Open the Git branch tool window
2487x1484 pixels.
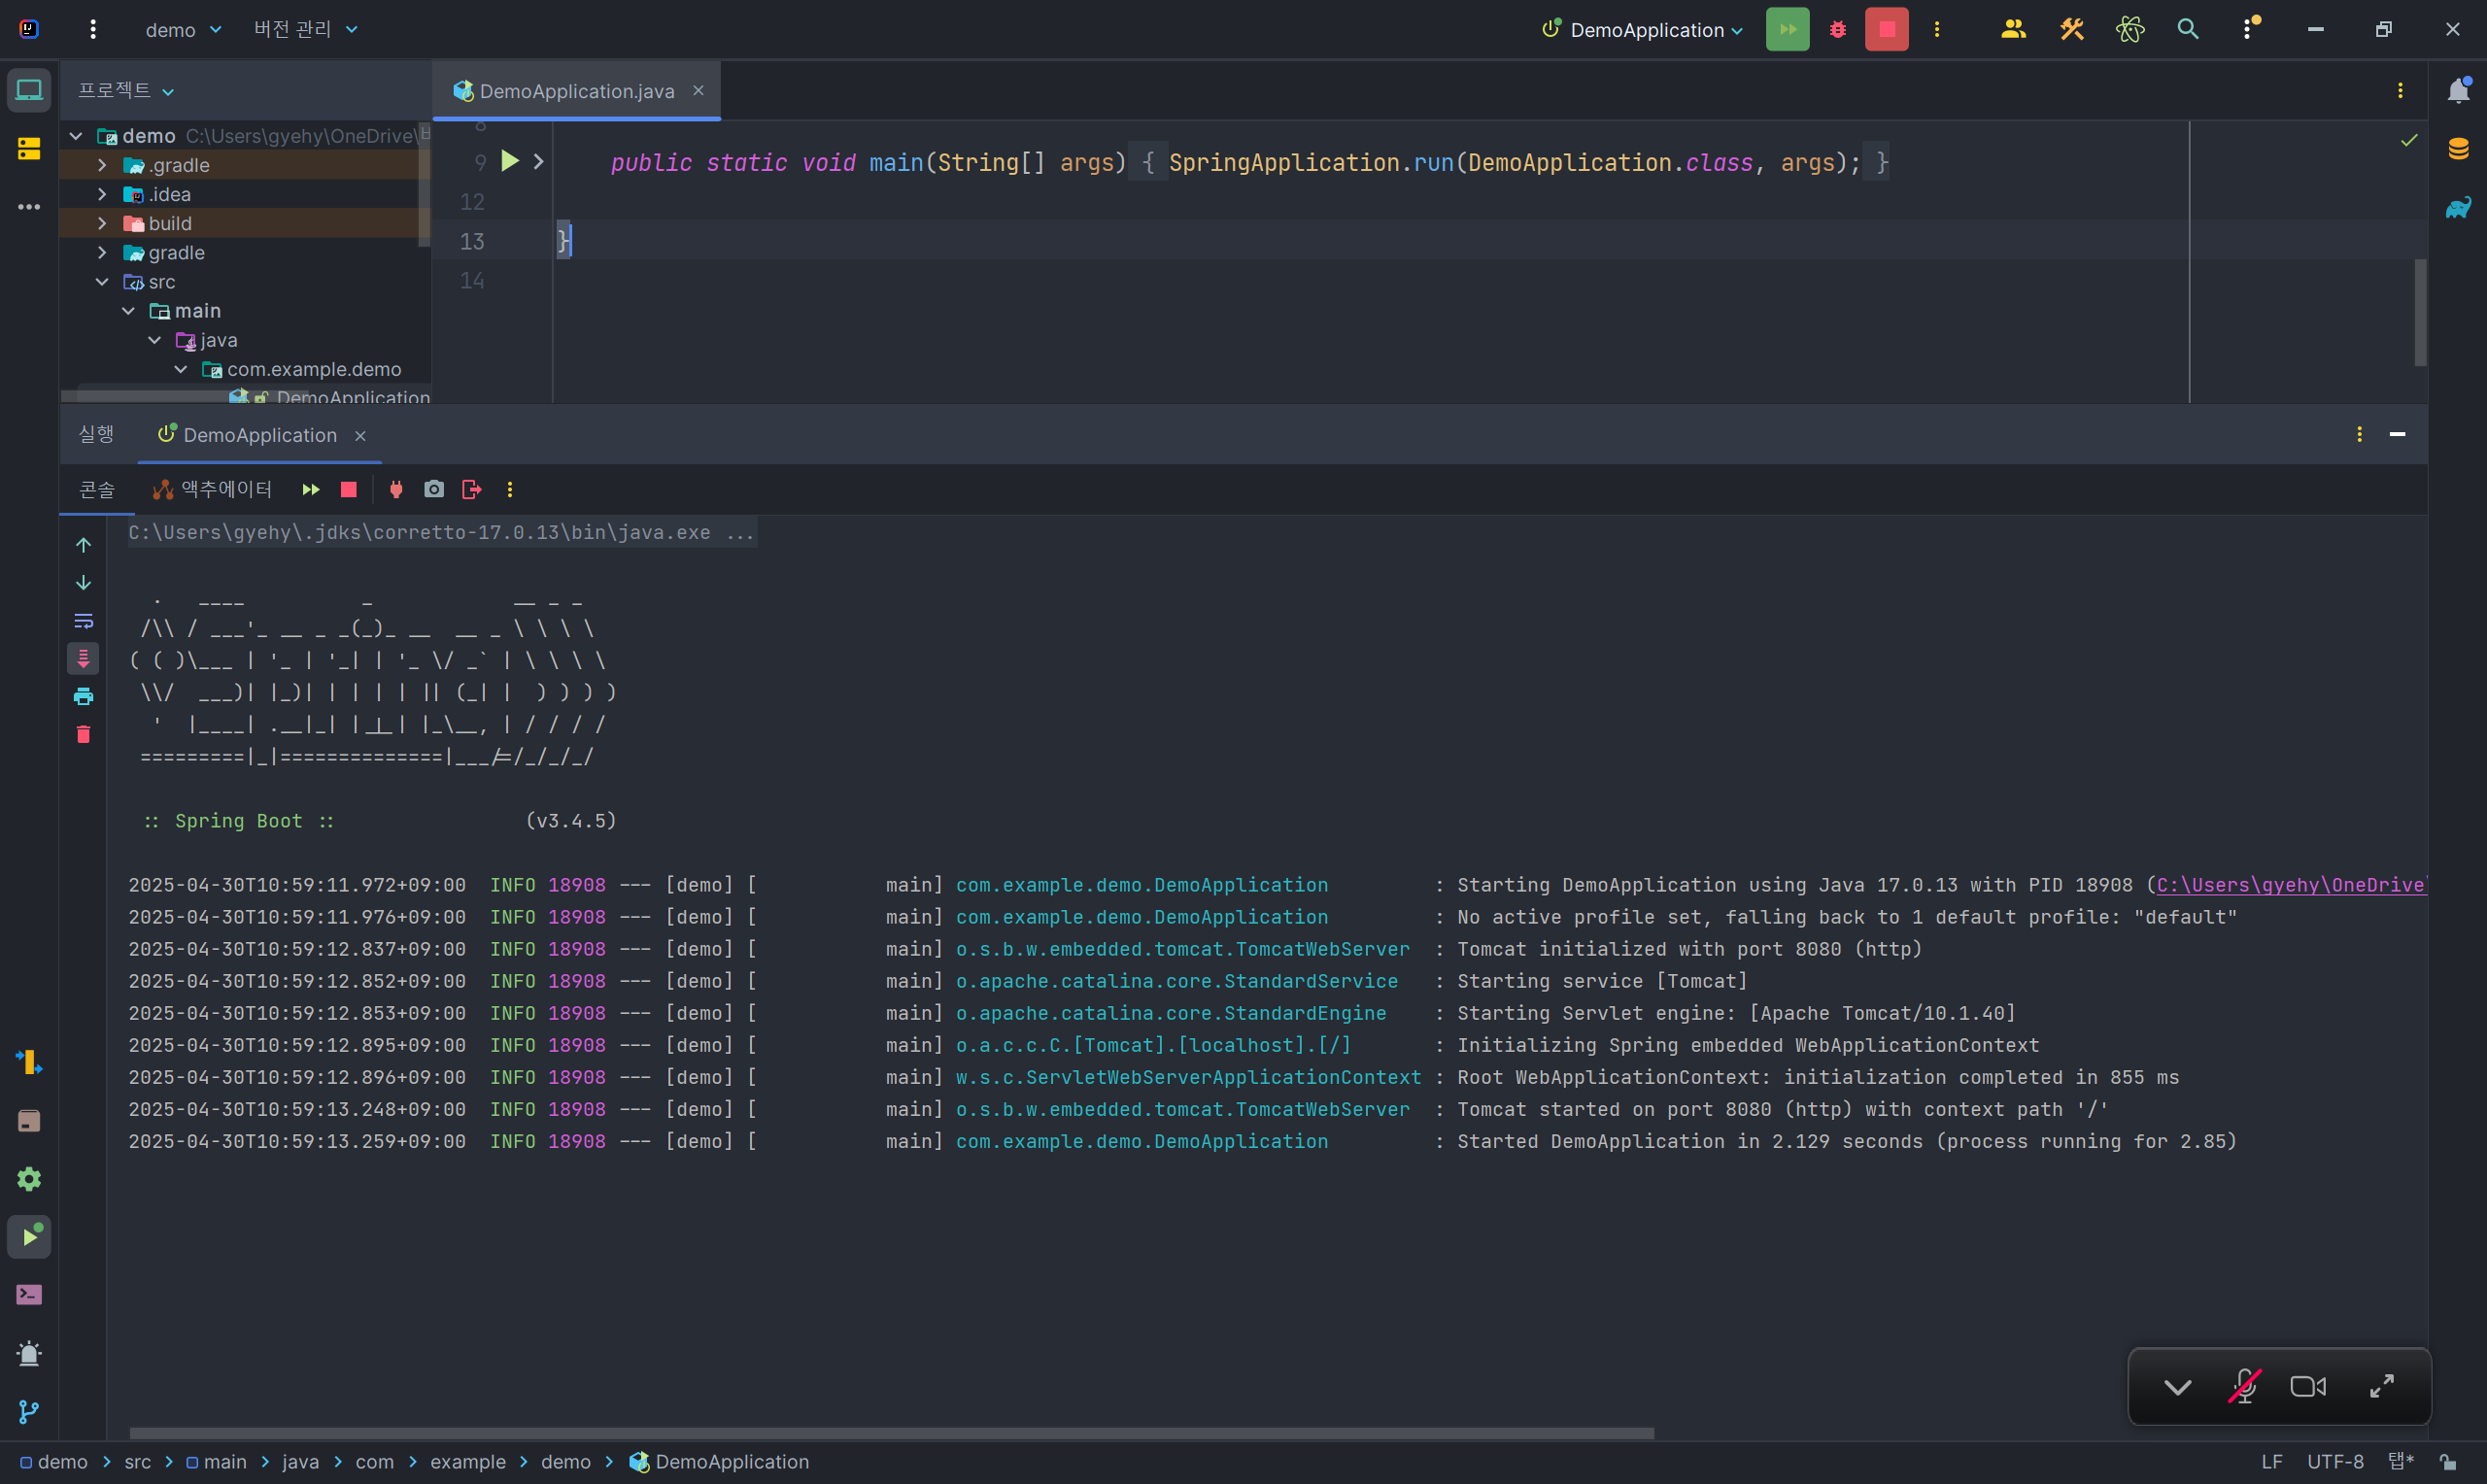click(29, 1412)
